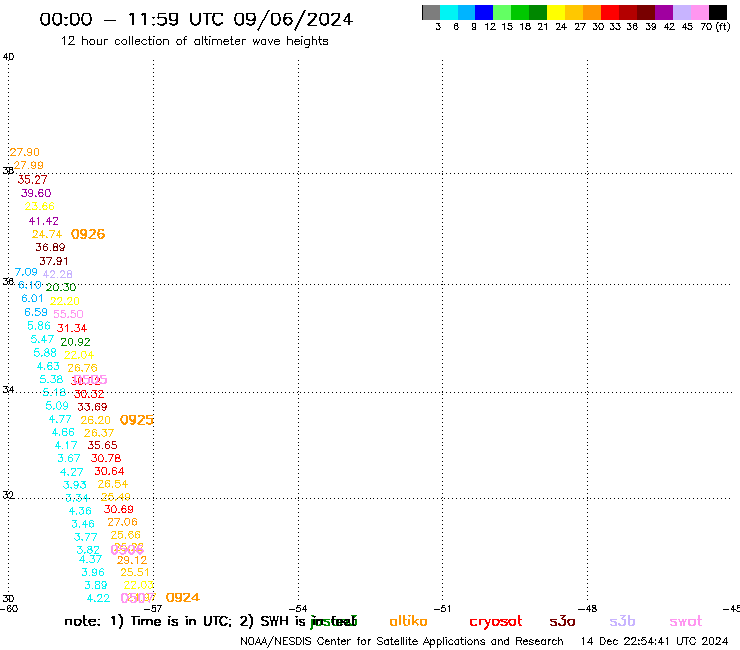Click the 'swot' satellite legend label
This screenshot has height=650, width=740.
(686, 621)
